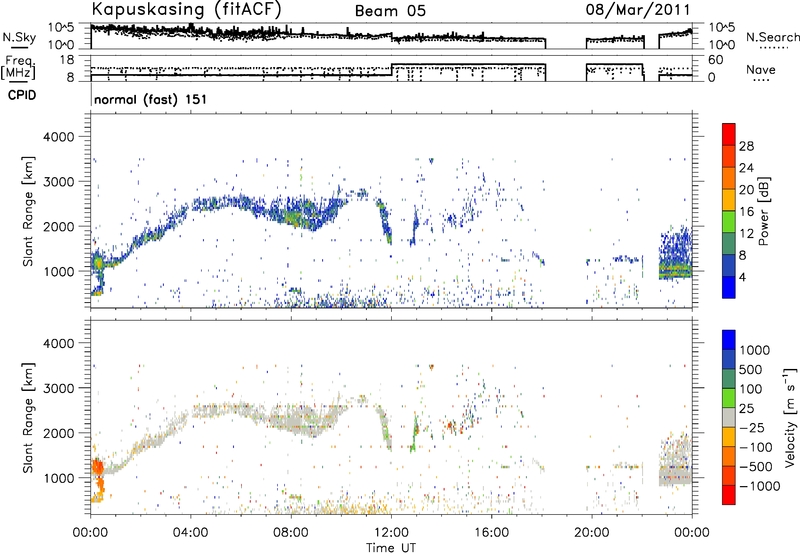Image resolution: width=800 pixels, height=554 pixels.
Task: Click the 'CPID' row label
Action: tap(22, 95)
